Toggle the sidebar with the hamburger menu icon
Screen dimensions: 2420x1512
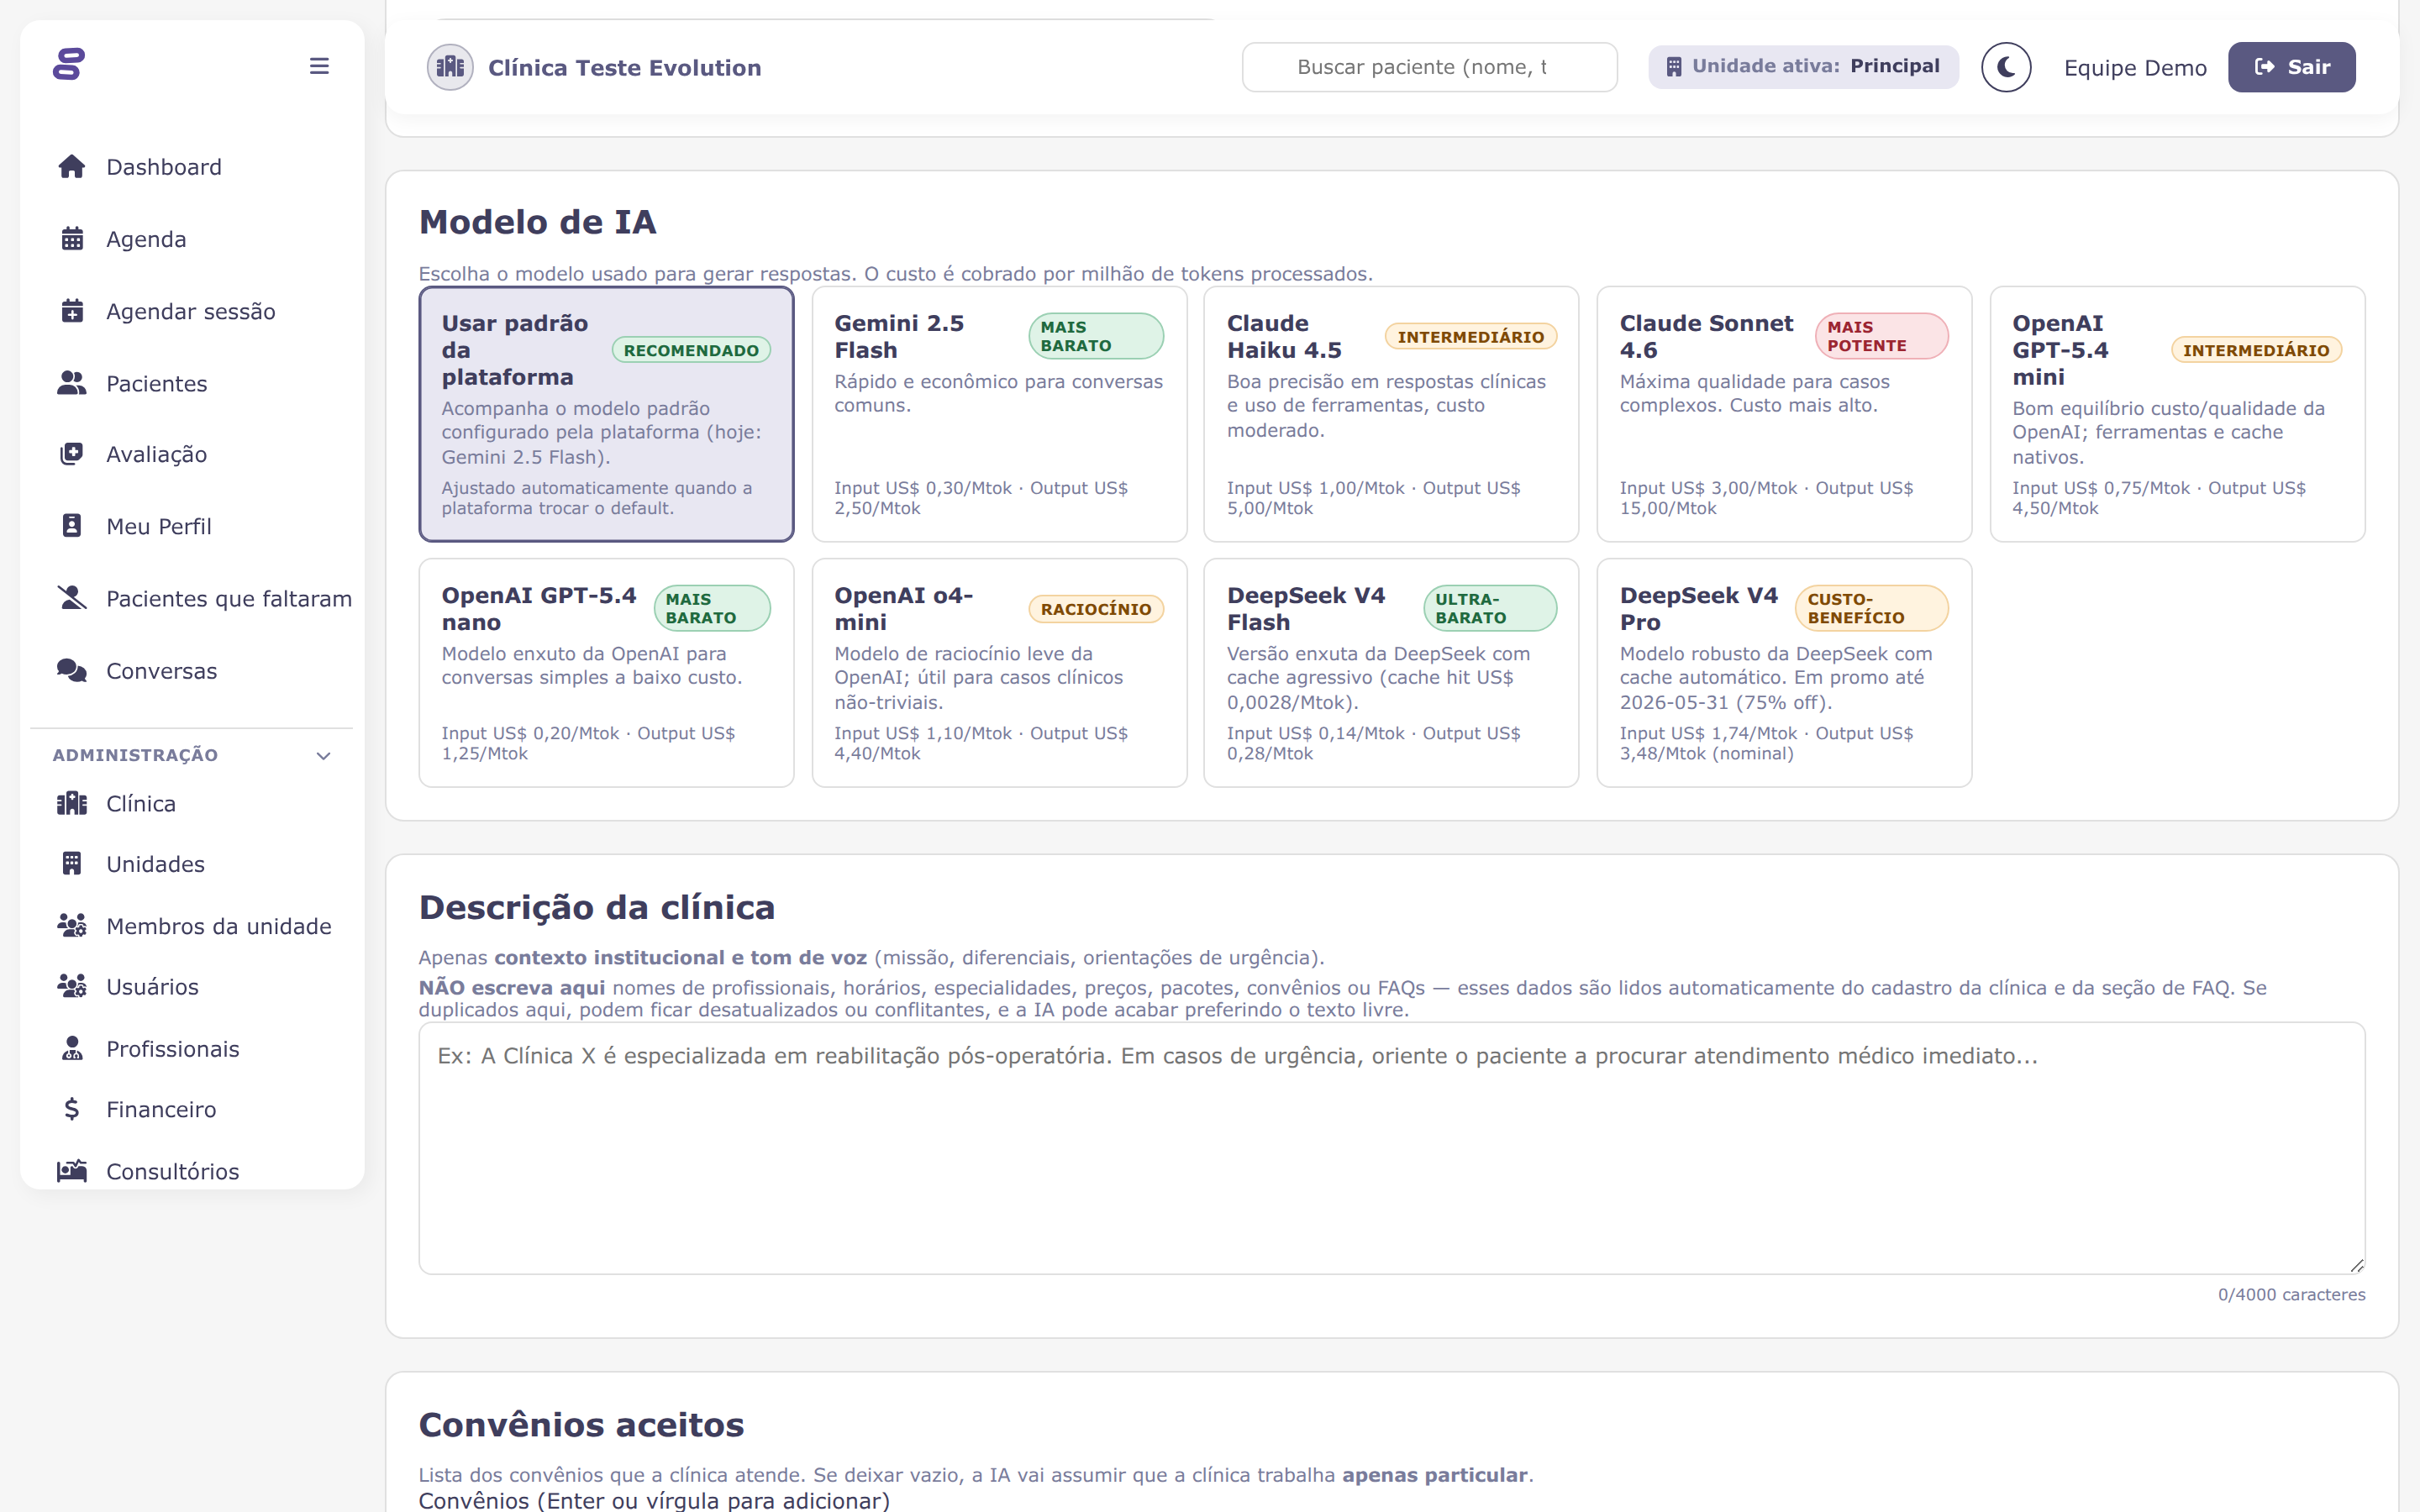coord(319,66)
